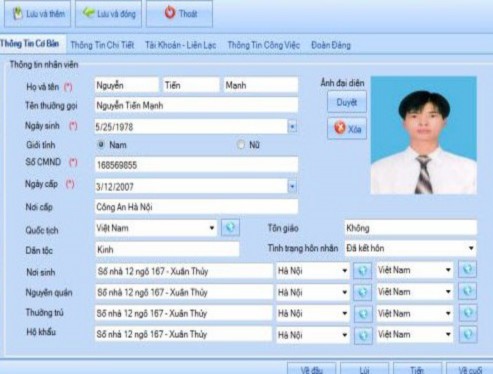The image size is (493, 374).
Task: Click the Nguyên quán address field
Action: tap(184, 292)
